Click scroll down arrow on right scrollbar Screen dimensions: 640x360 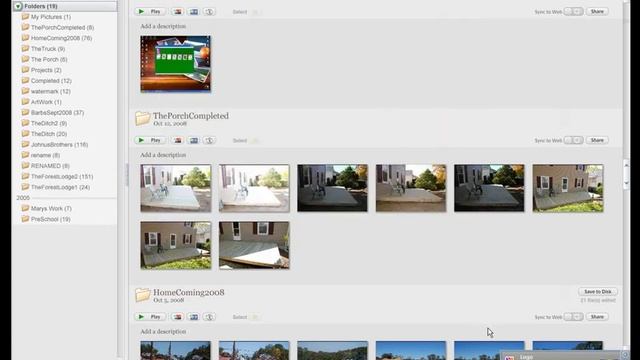pyautogui.click(x=627, y=184)
